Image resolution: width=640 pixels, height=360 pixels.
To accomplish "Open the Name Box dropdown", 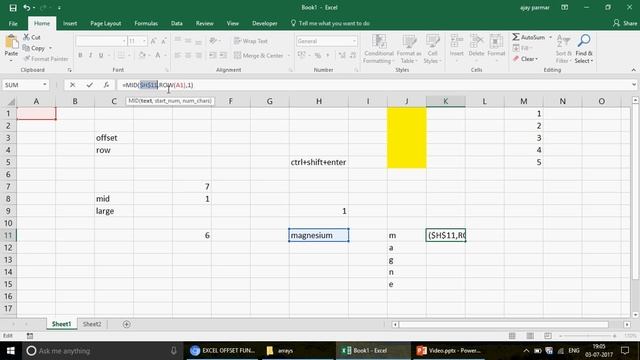I will (x=44, y=85).
